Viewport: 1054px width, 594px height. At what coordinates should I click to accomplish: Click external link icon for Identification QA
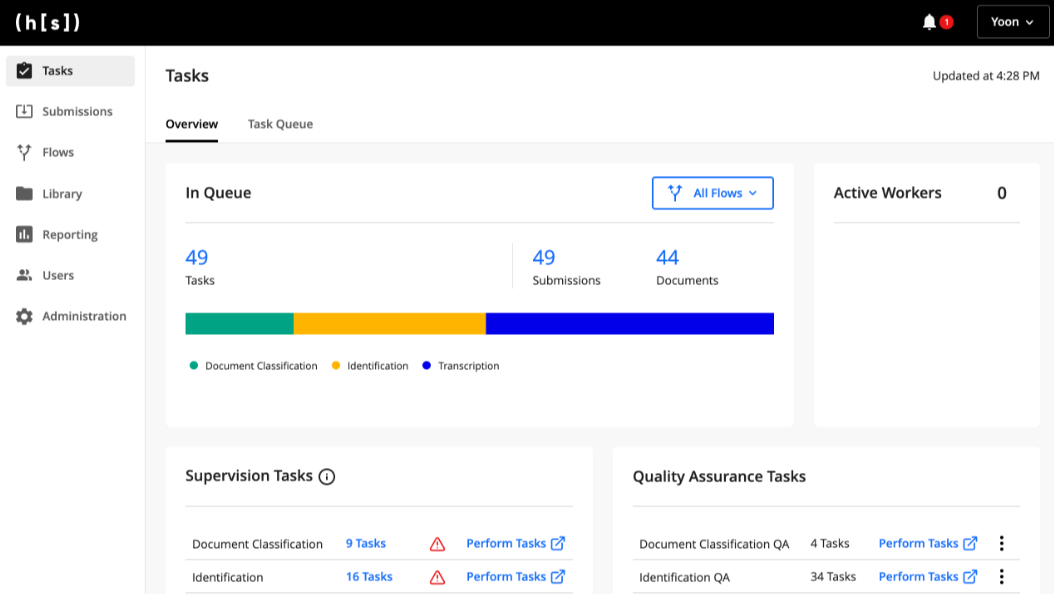click(x=970, y=577)
